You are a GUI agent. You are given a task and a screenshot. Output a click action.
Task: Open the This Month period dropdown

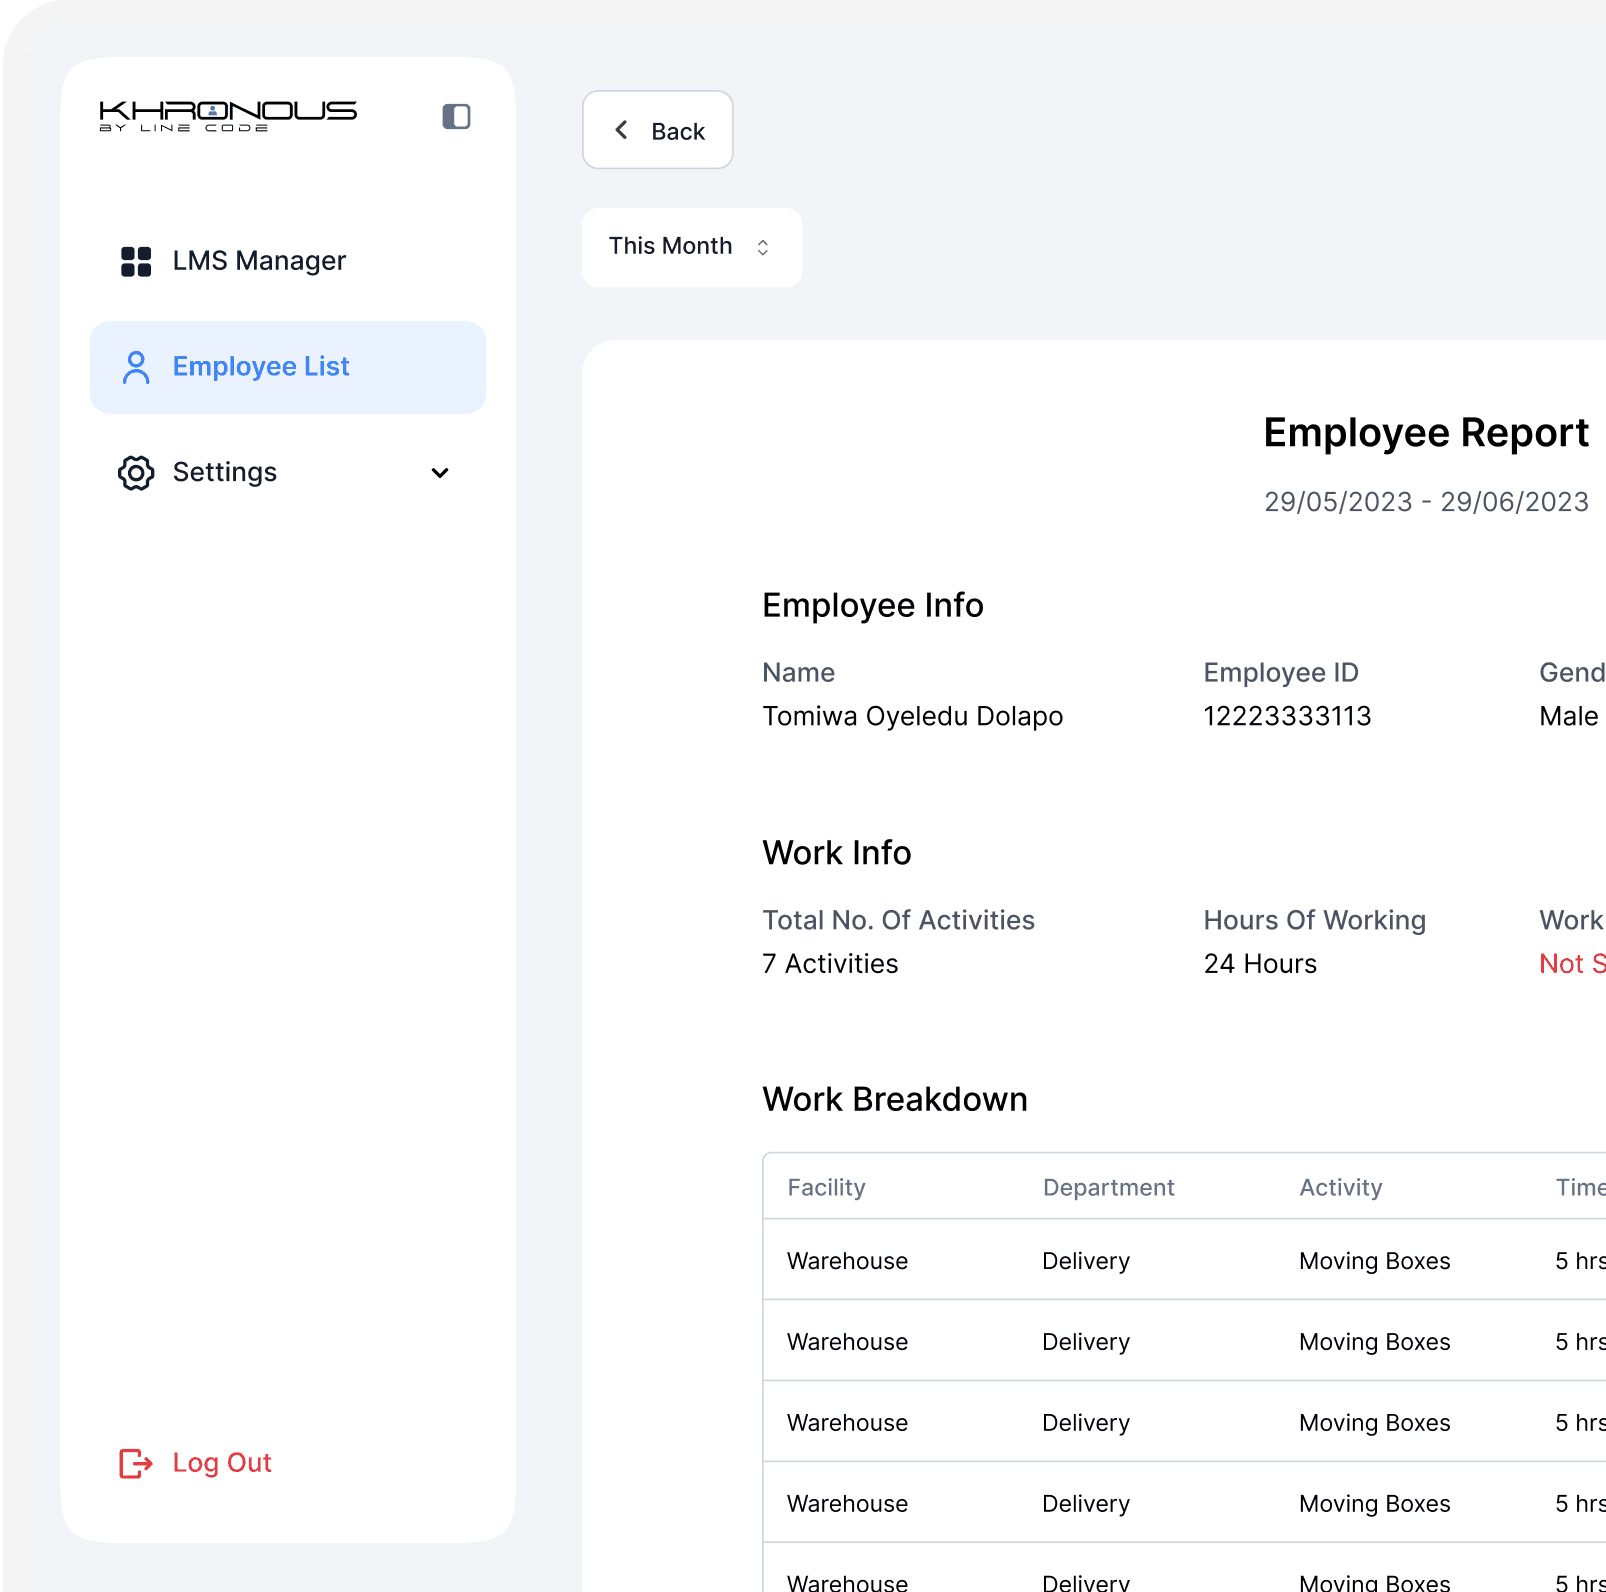(691, 247)
